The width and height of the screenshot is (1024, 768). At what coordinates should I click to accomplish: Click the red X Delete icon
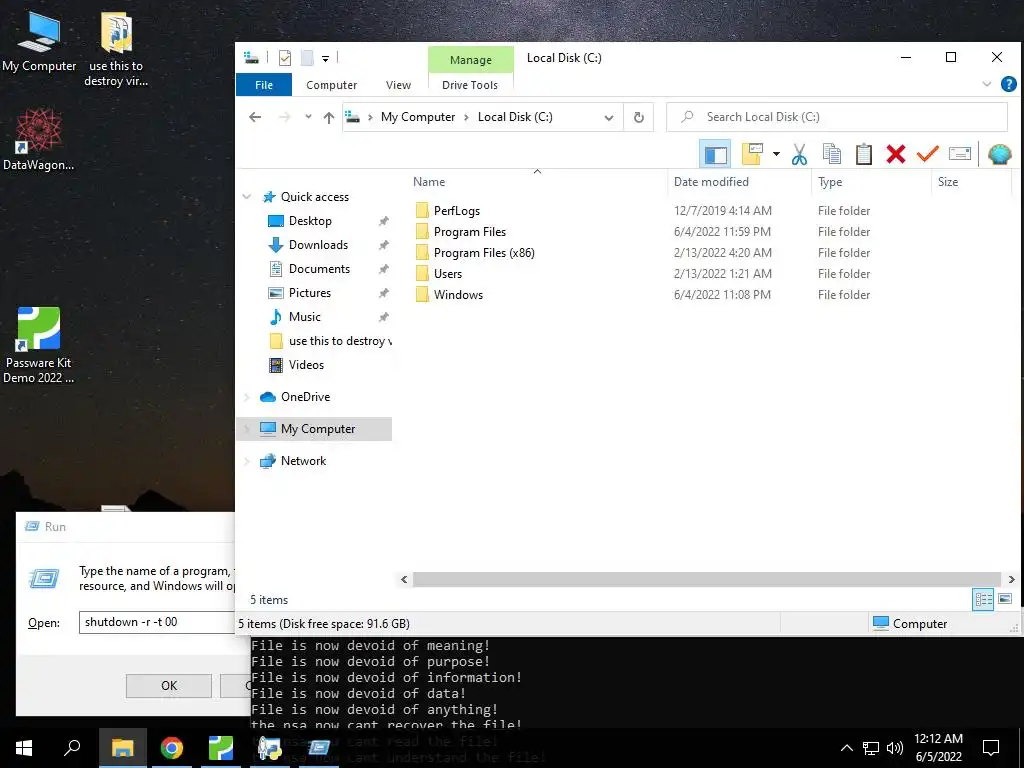pos(895,155)
